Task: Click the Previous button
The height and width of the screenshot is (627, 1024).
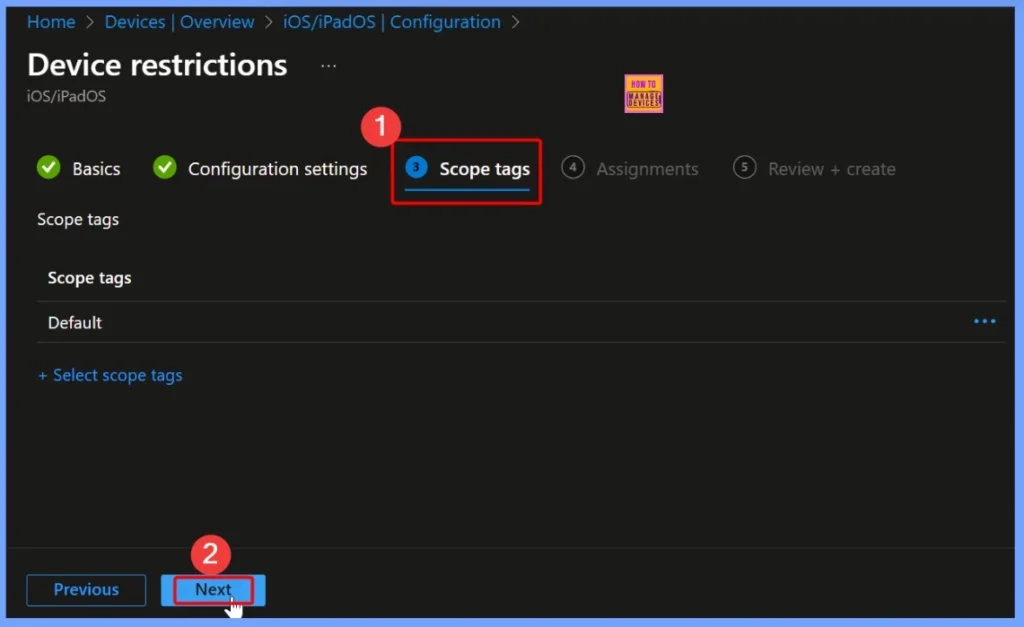Action: point(85,590)
